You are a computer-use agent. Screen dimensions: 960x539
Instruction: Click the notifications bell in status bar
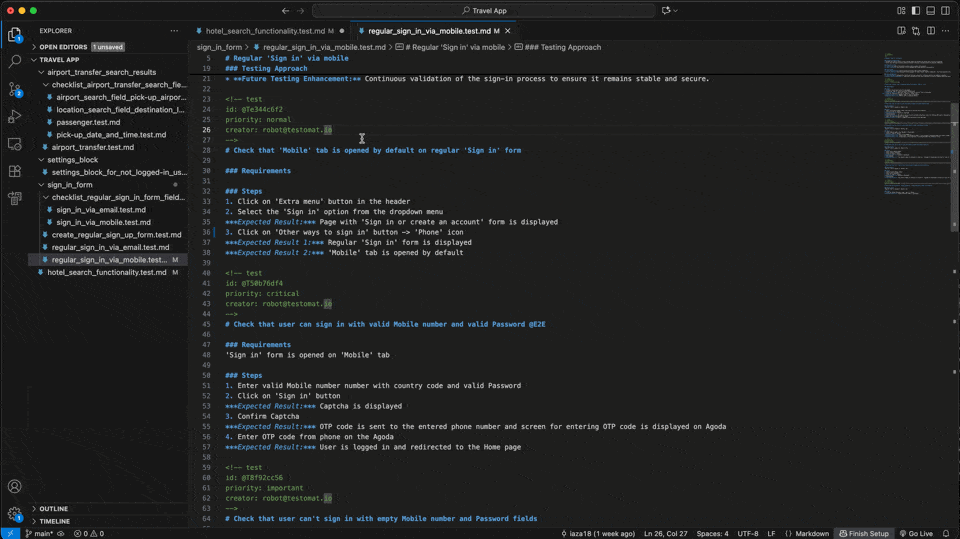click(948, 534)
